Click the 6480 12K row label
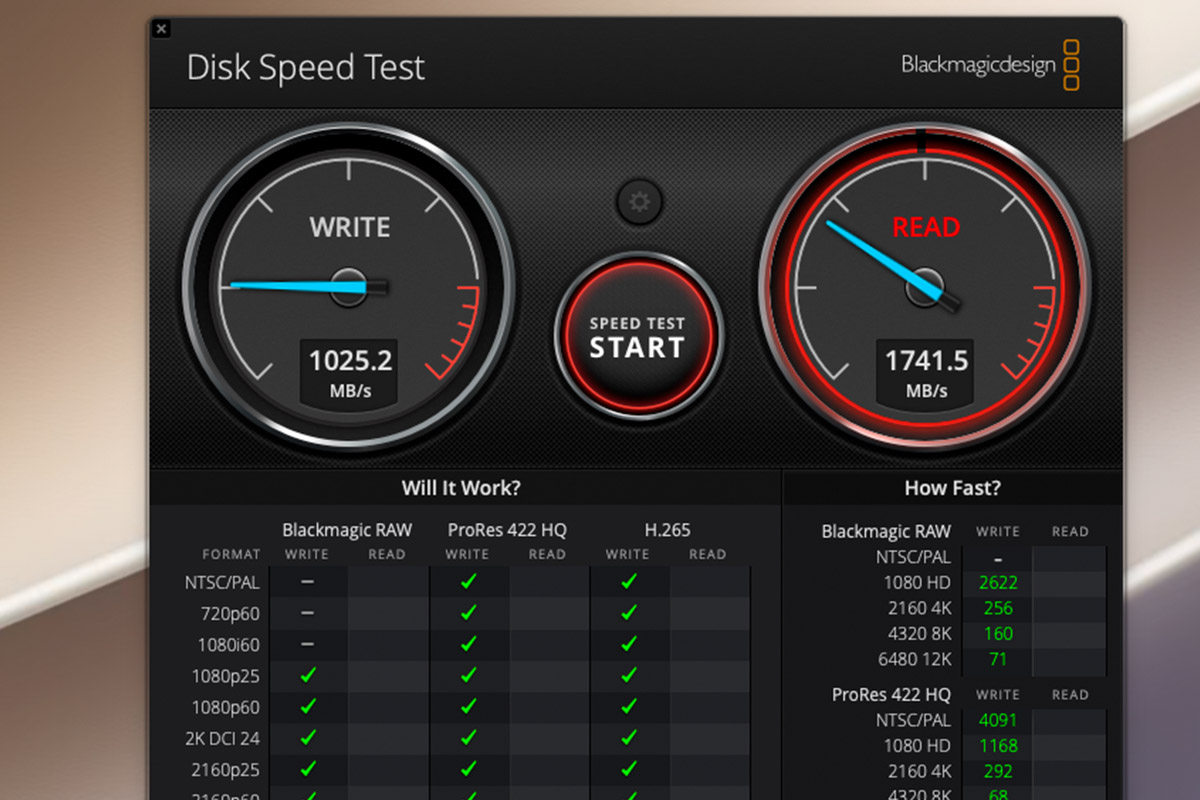Screen dimensions: 1200x800 (916, 659)
